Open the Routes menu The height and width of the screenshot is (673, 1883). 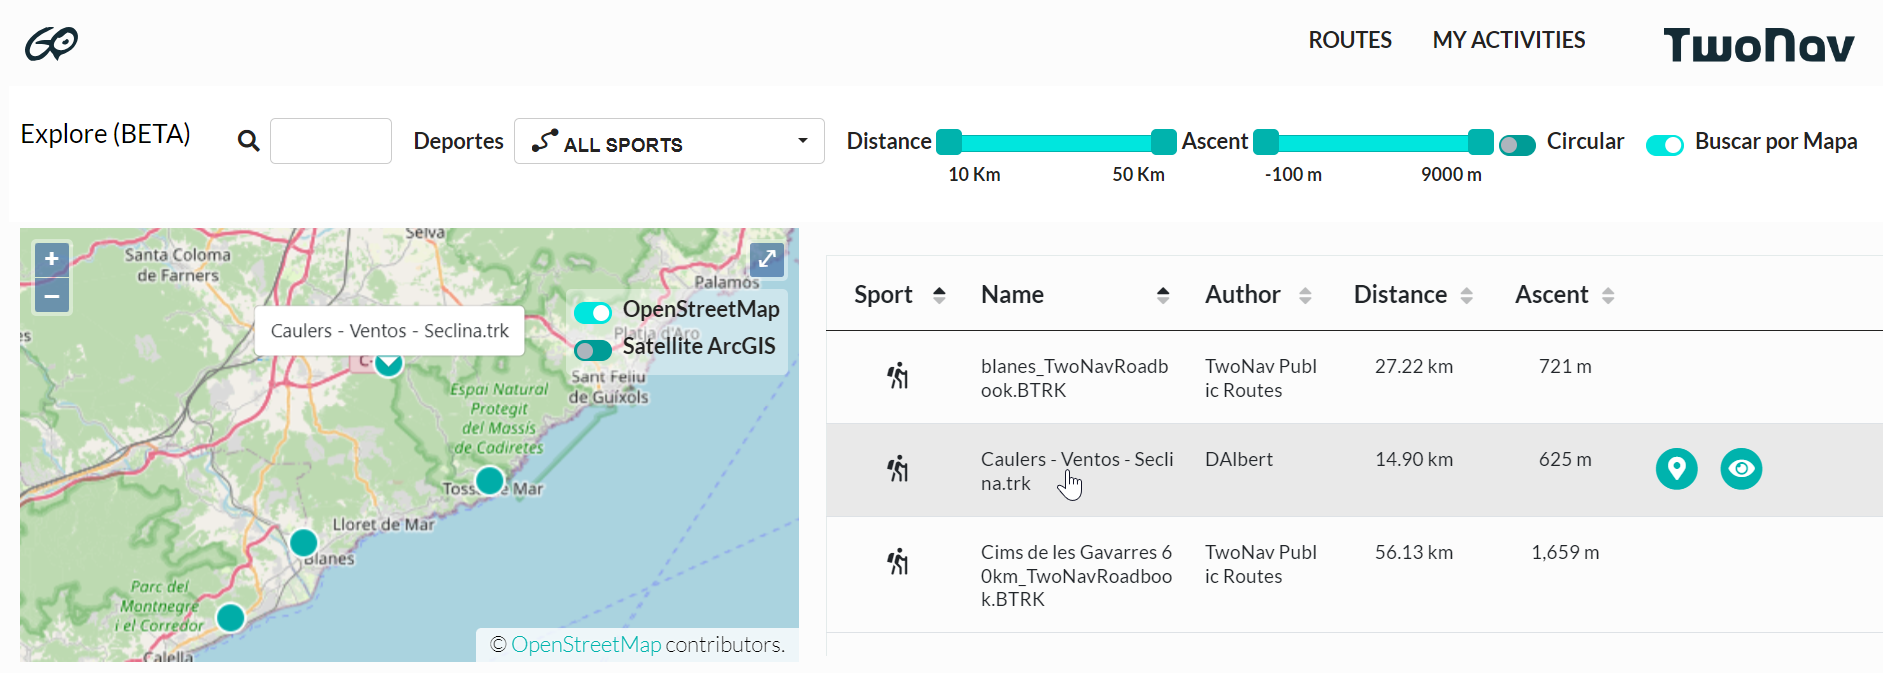click(x=1349, y=40)
